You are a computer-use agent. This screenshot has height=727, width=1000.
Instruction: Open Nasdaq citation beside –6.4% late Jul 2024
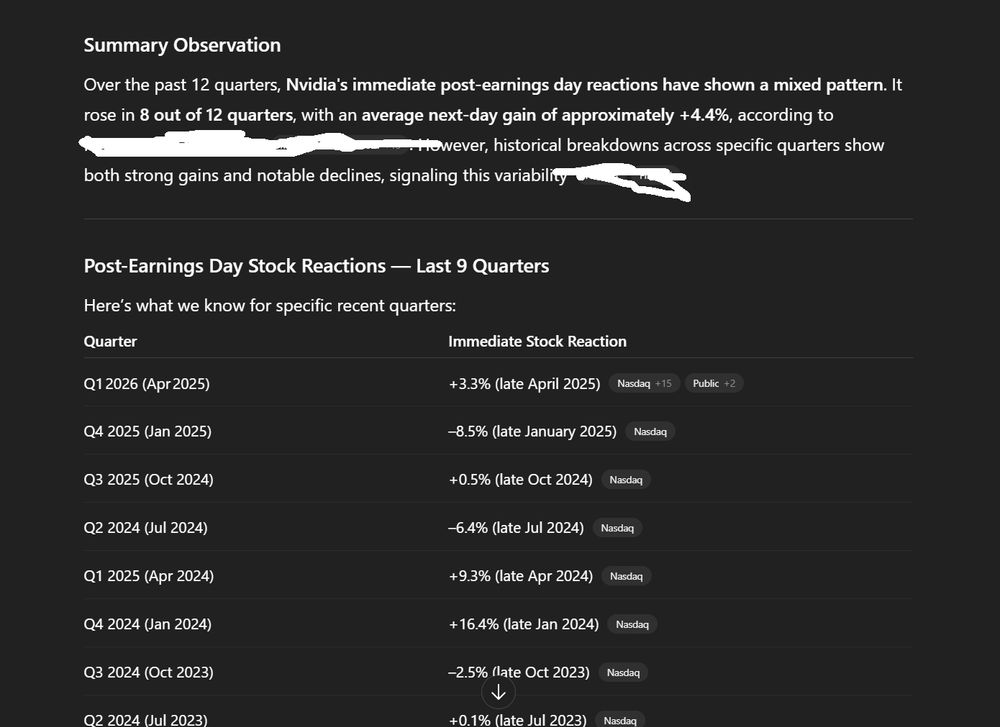617,528
